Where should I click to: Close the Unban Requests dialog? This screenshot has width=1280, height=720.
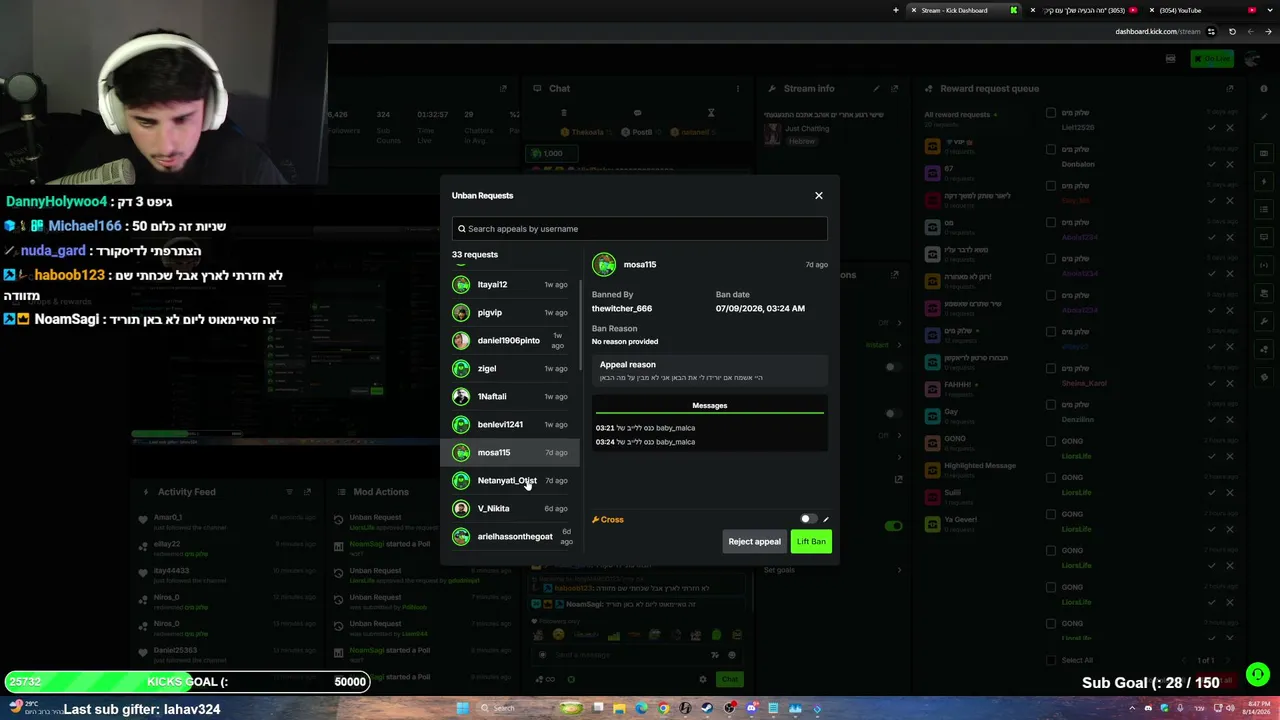coord(819,196)
